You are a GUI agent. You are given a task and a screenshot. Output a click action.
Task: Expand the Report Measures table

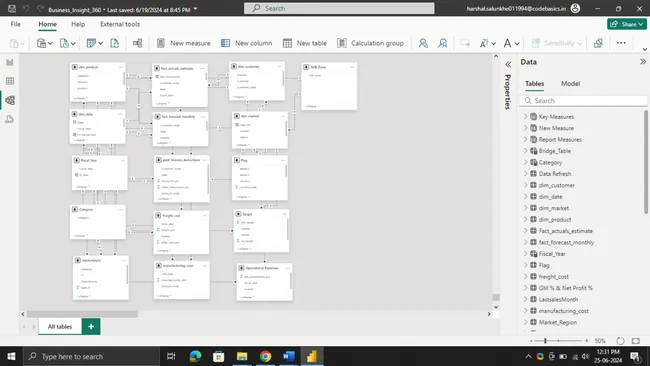[525, 139]
